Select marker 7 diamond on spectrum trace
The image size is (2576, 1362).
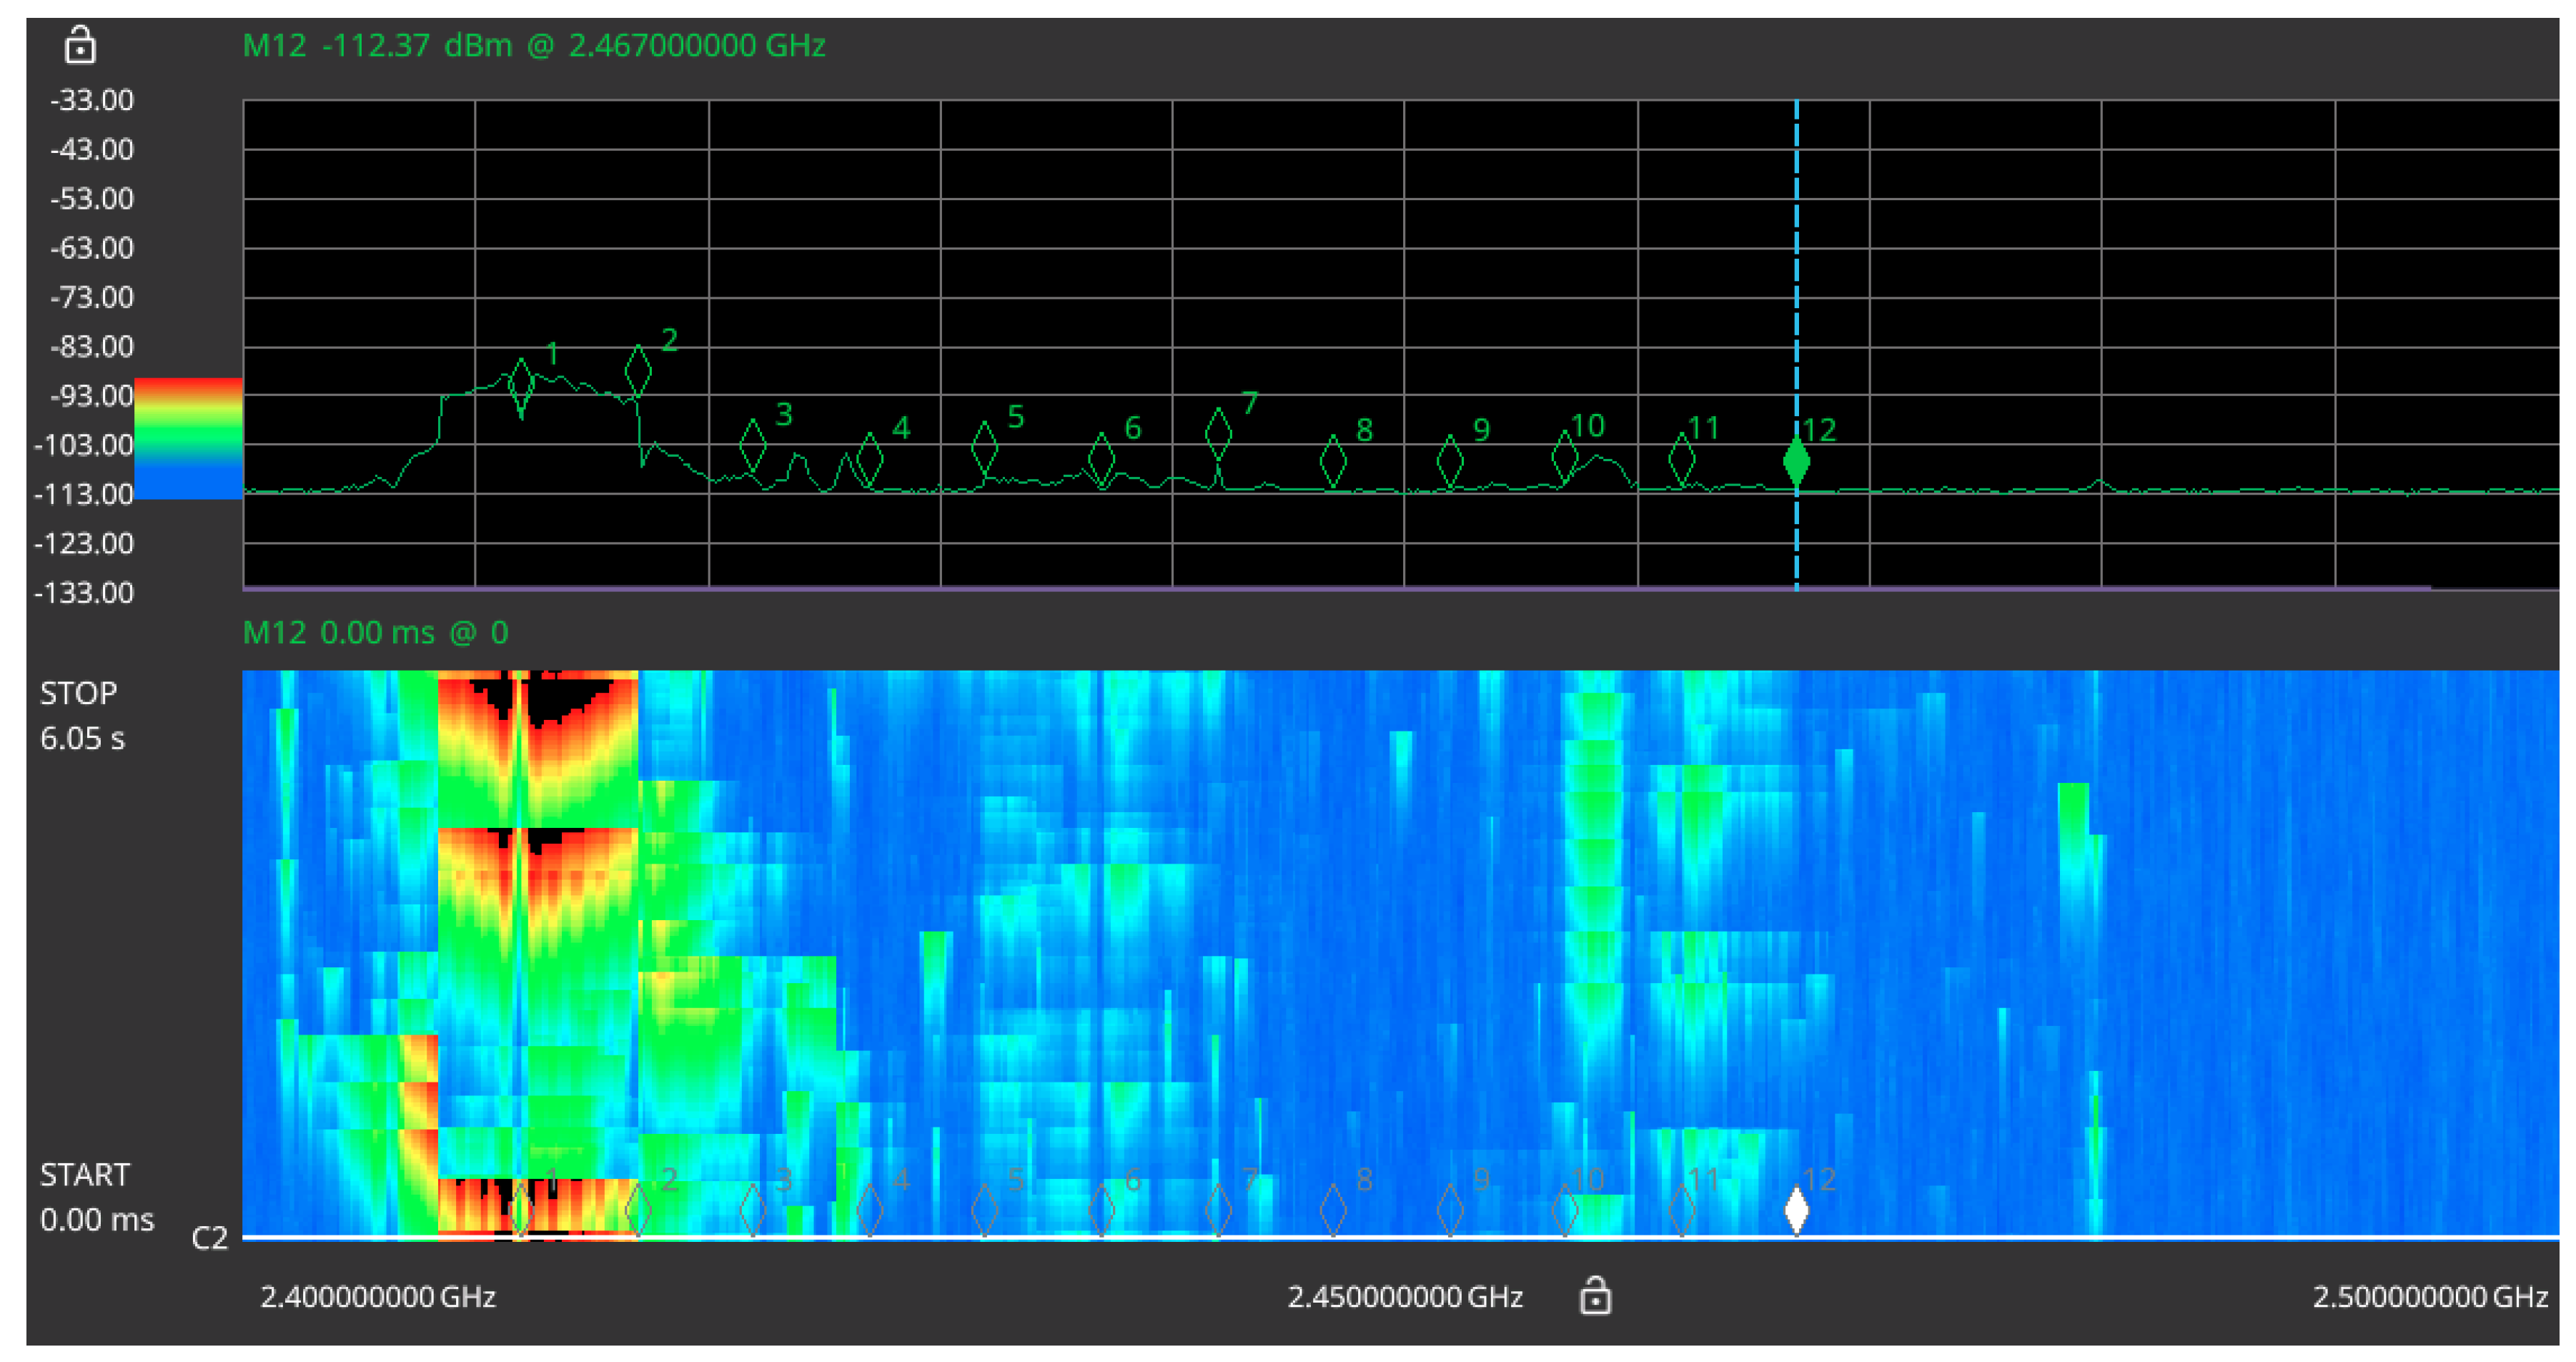coord(1218,434)
